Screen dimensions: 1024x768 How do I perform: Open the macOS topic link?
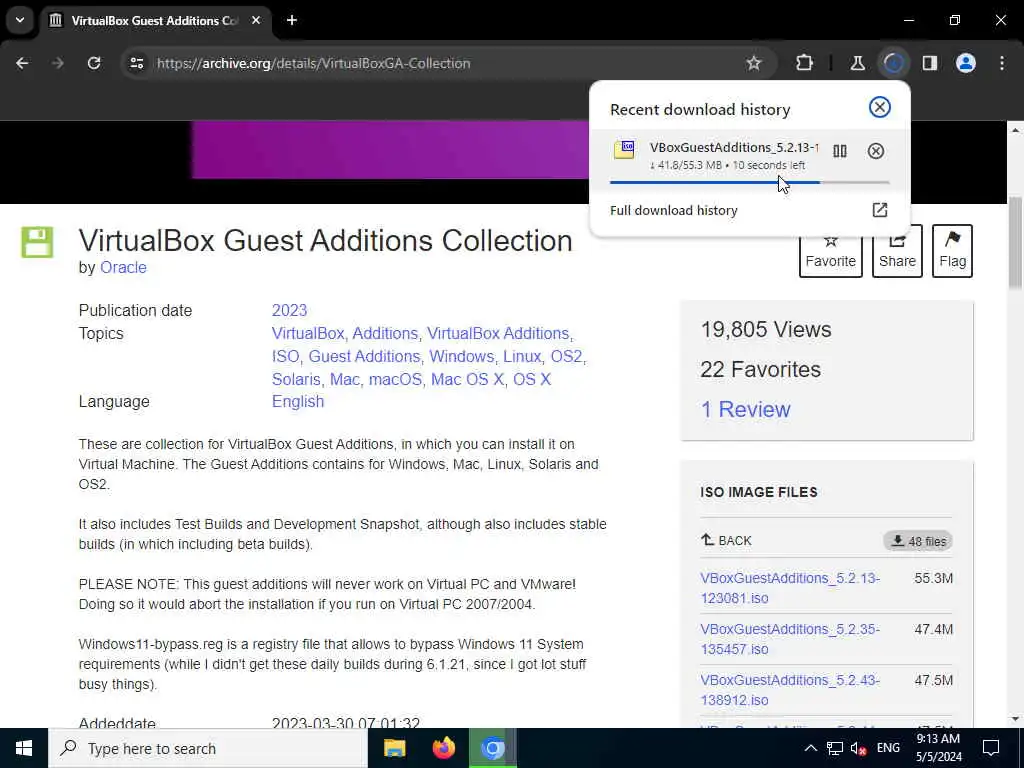coord(395,379)
